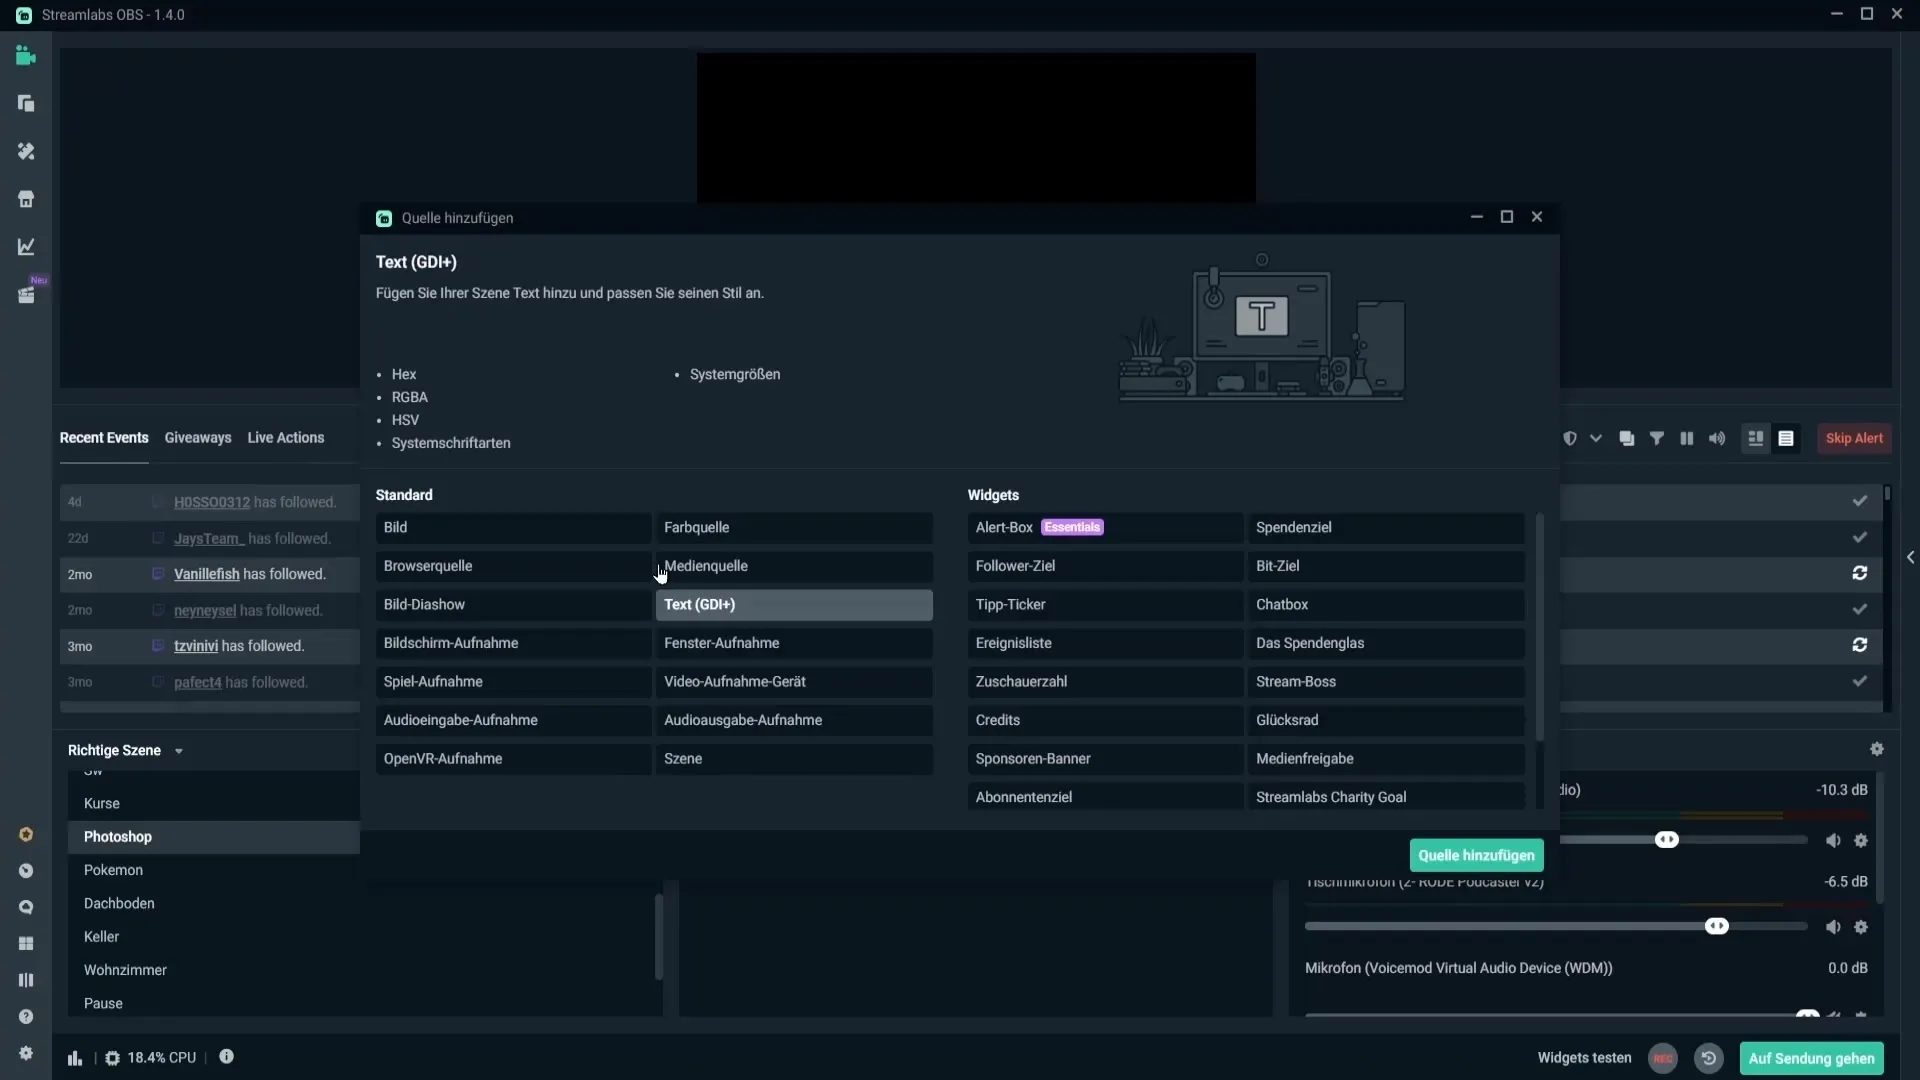
Task: Switch events to list view
Action: click(1786, 438)
